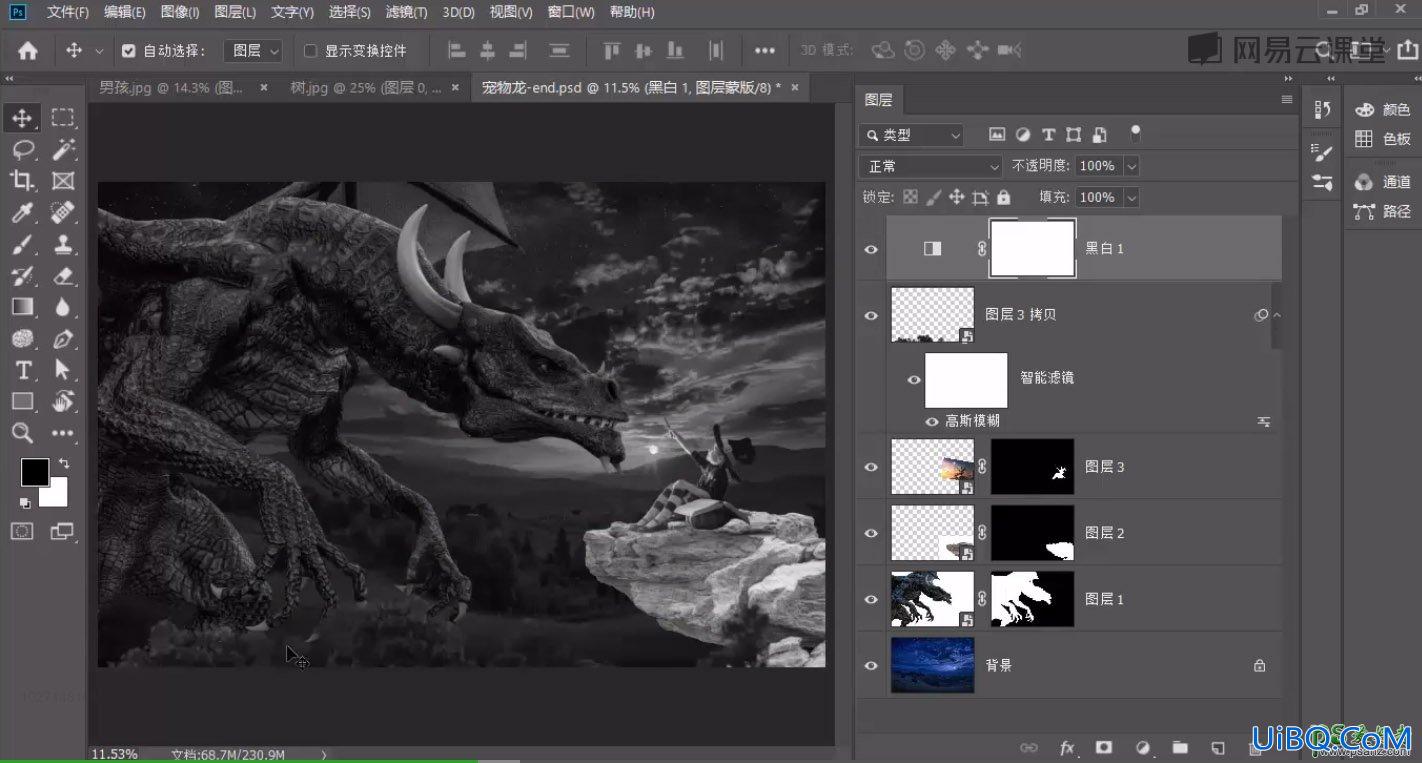Add a layer mask button

click(1104, 747)
